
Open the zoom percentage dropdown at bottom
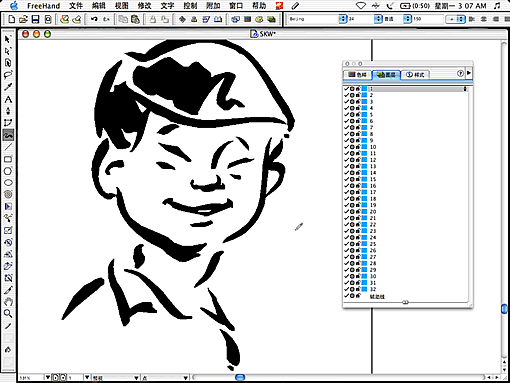(x=48, y=377)
